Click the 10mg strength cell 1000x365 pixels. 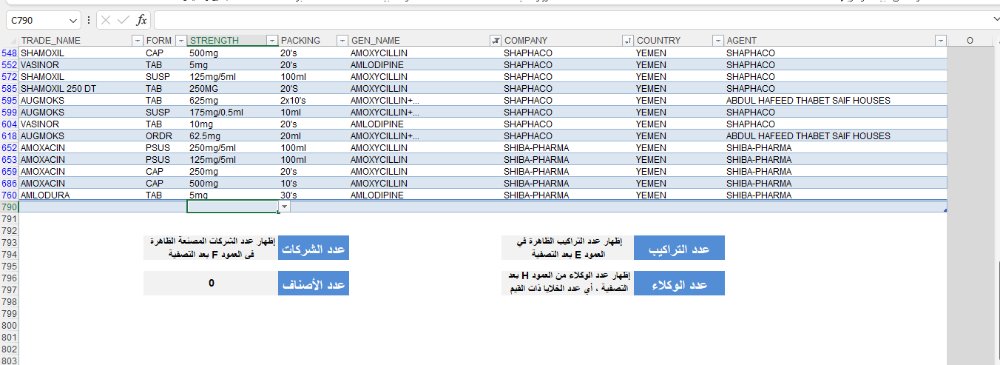pyautogui.click(x=233, y=124)
